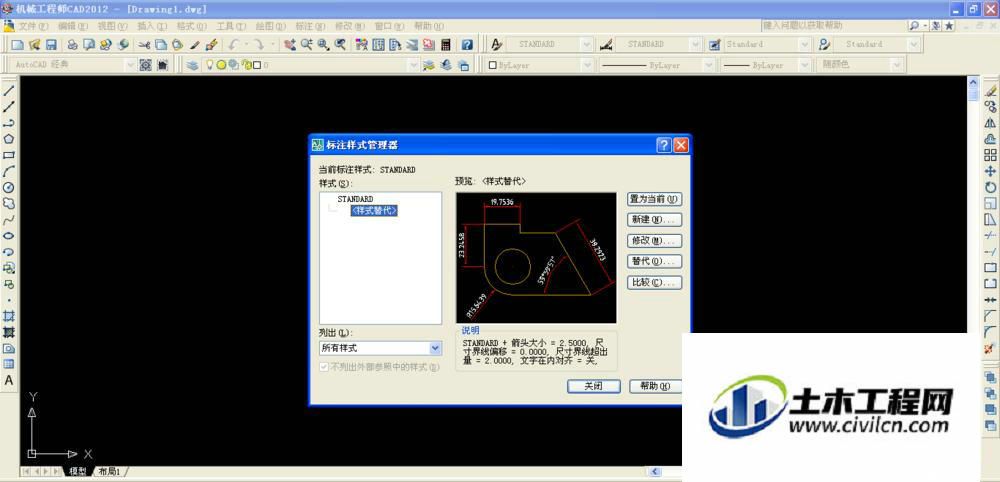This screenshot has width=1000, height=482.
Task: Toggle the layer freeze sun icon
Action: [221, 65]
